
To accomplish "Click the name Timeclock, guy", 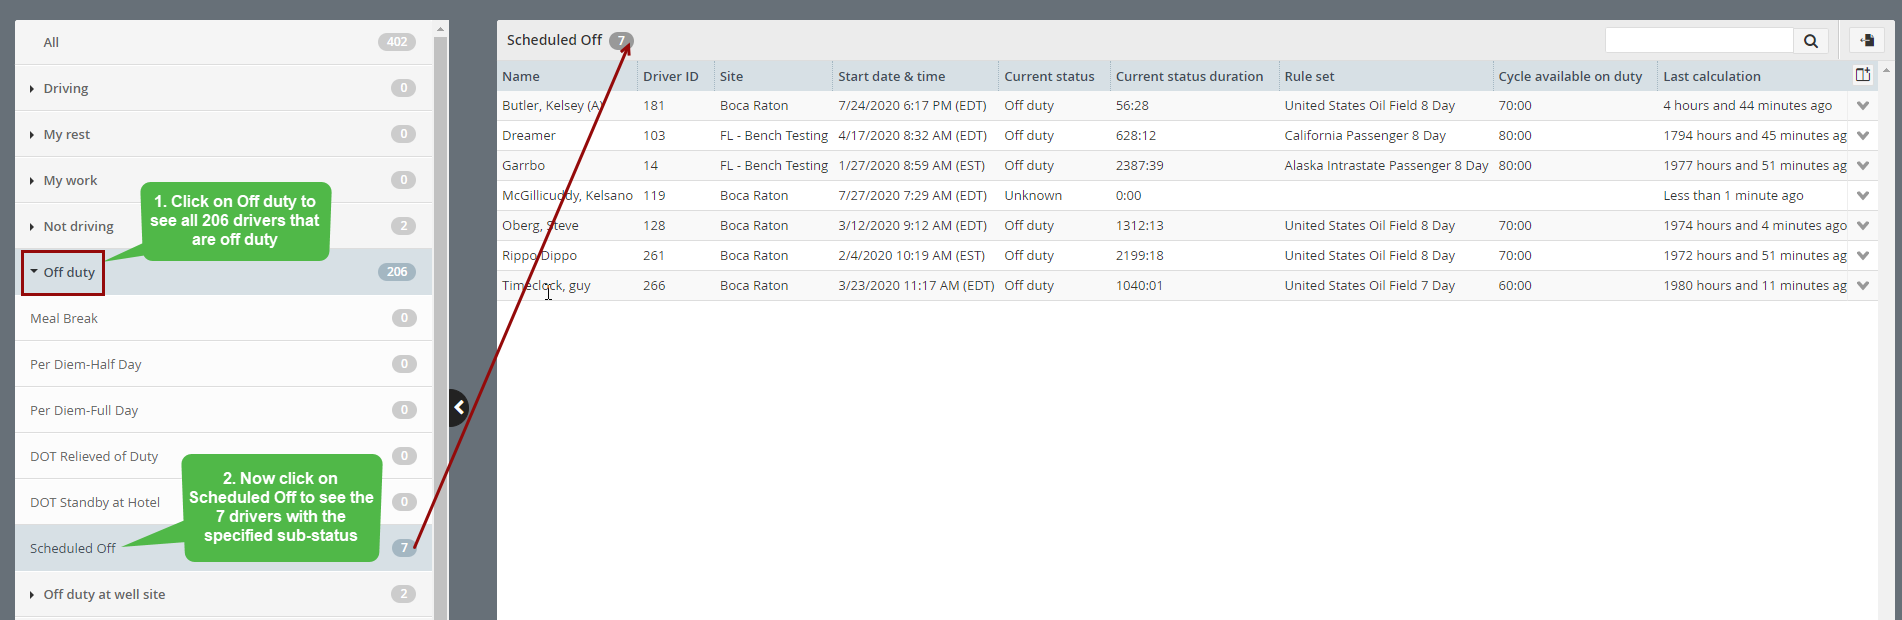I will pyautogui.click(x=546, y=286).
